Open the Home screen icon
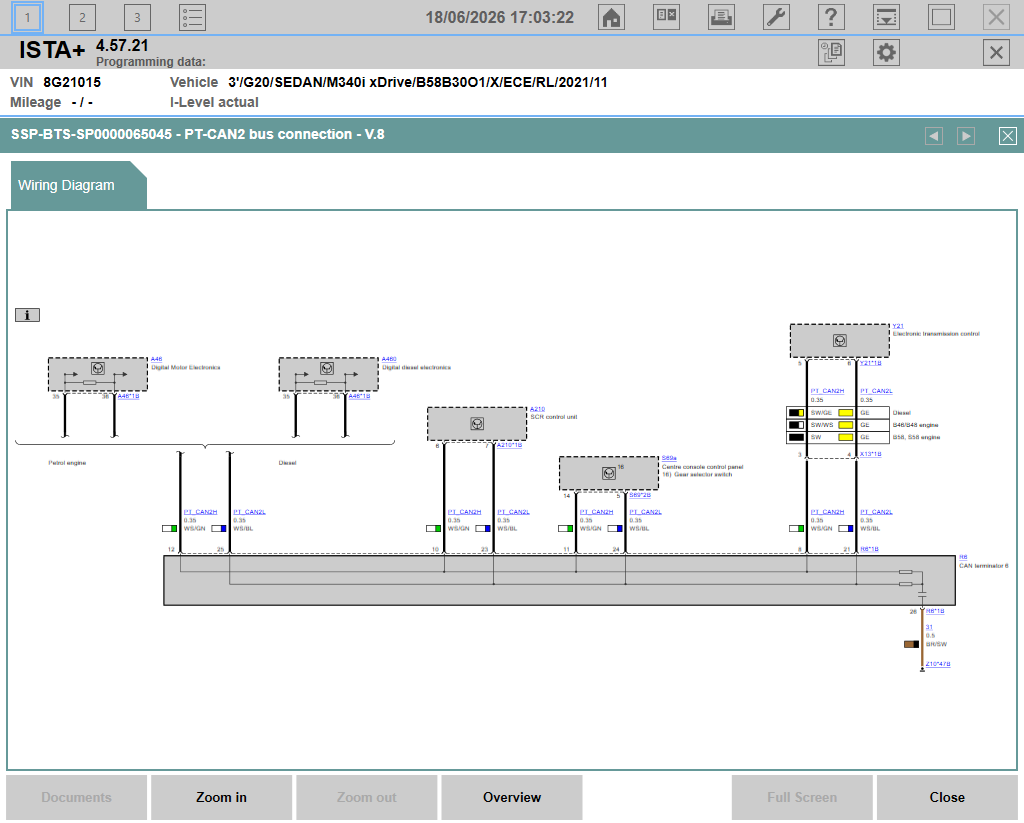This screenshot has width=1024, height=823. click(x=611, y=17)
